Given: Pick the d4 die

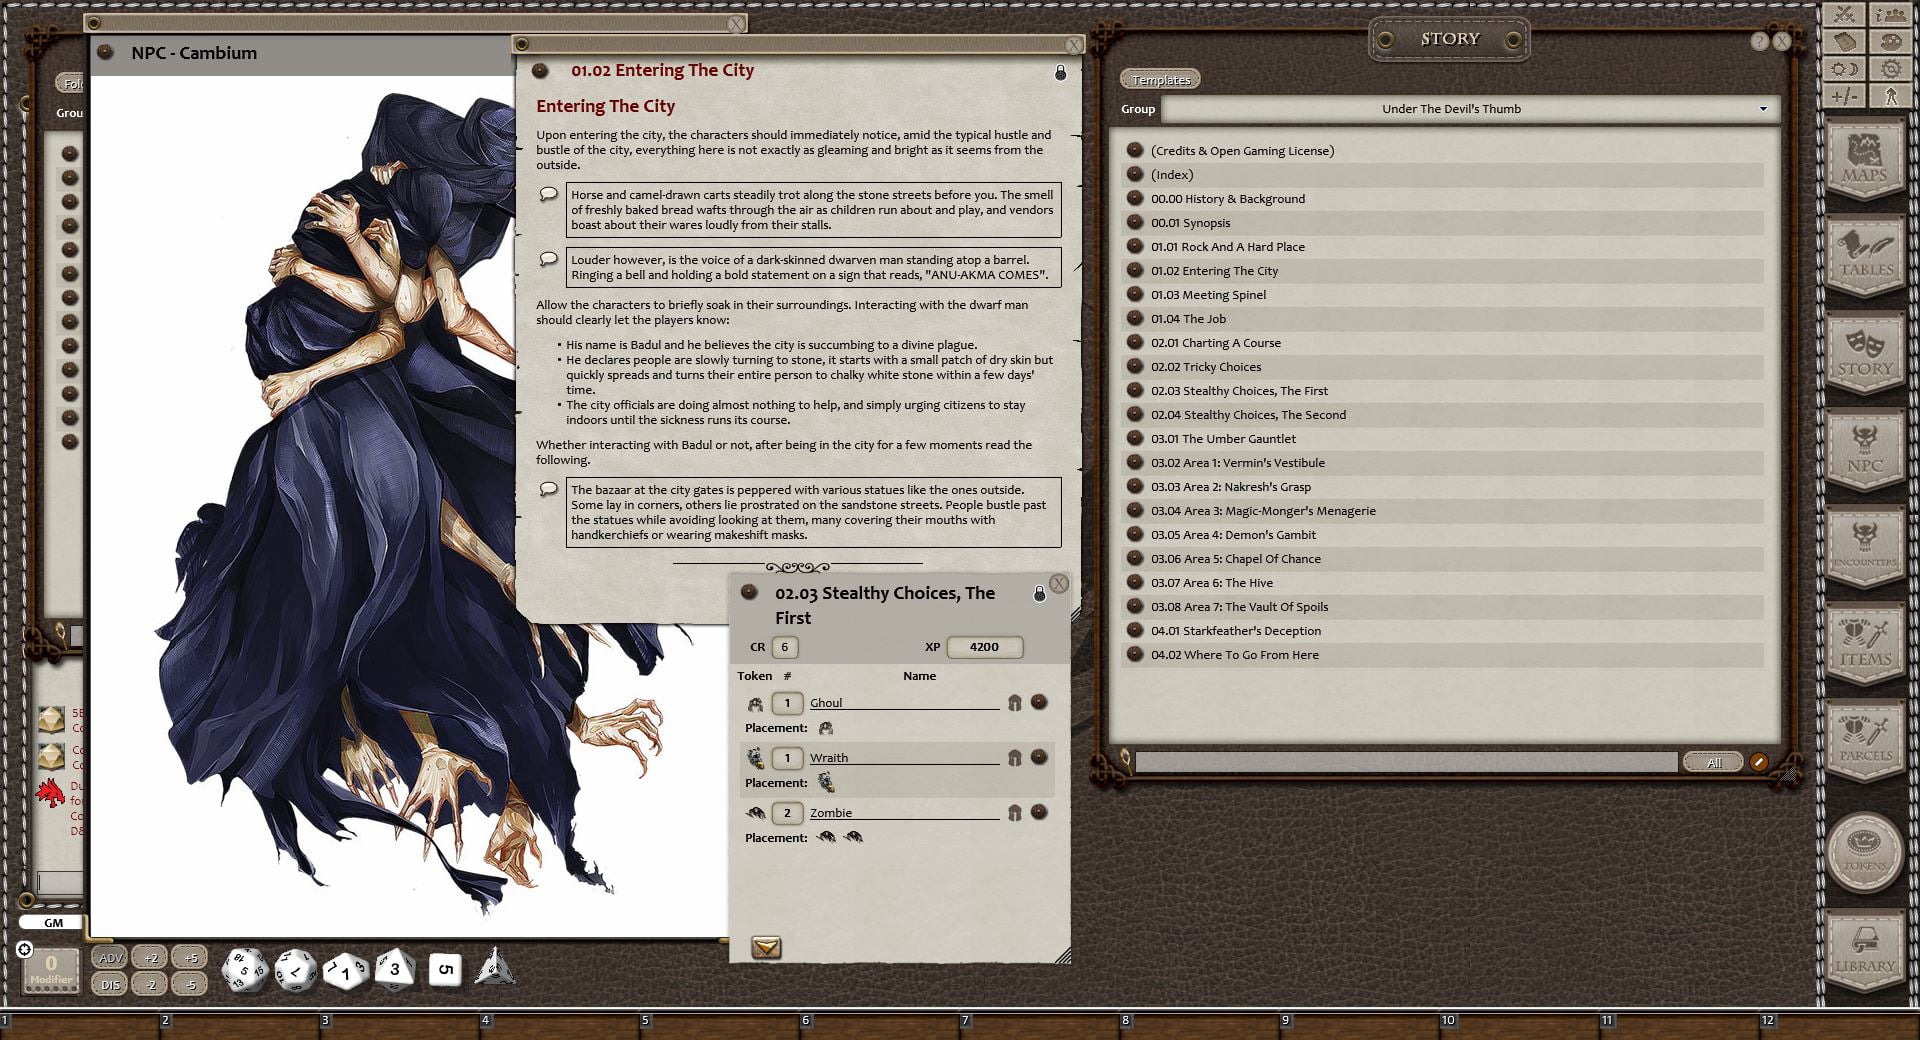Looking at the screenshot, I should point(495,966).
